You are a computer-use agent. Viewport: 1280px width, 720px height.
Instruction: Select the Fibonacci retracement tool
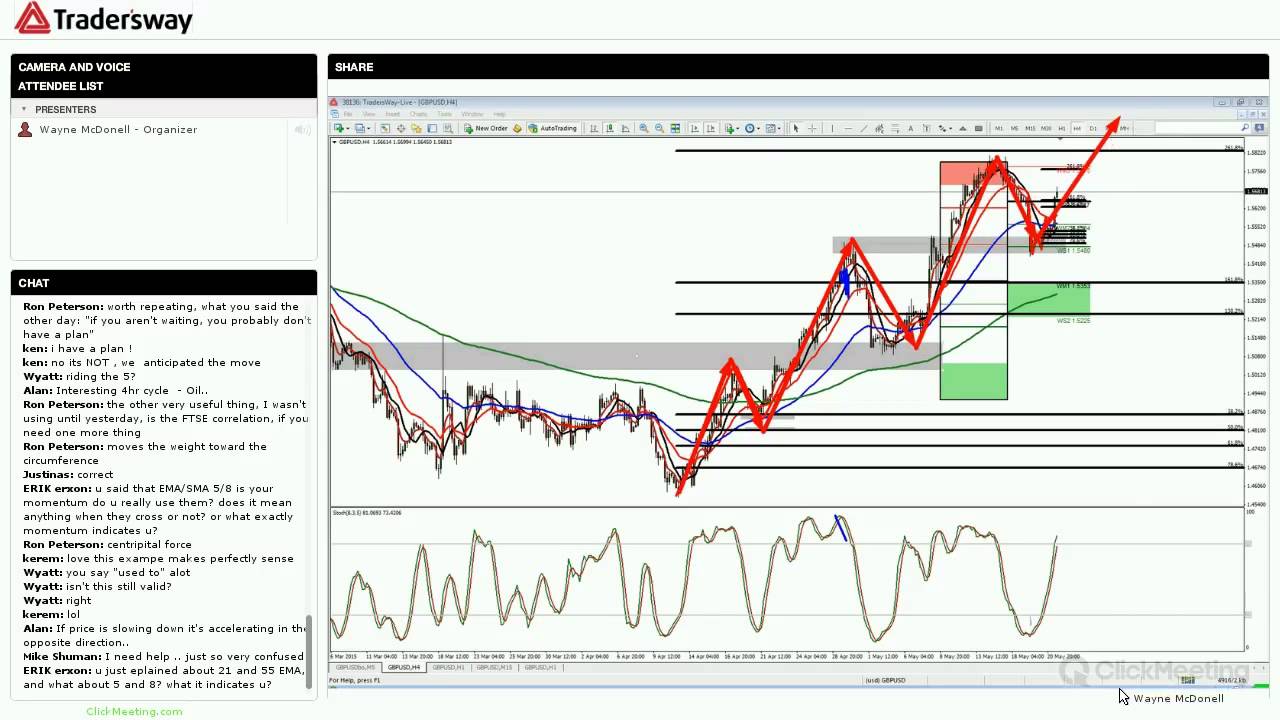click(895, 128)
